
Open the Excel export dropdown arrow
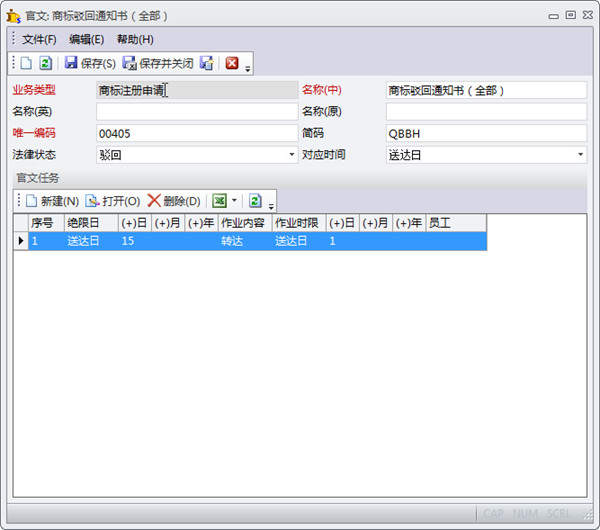[234, 200]
